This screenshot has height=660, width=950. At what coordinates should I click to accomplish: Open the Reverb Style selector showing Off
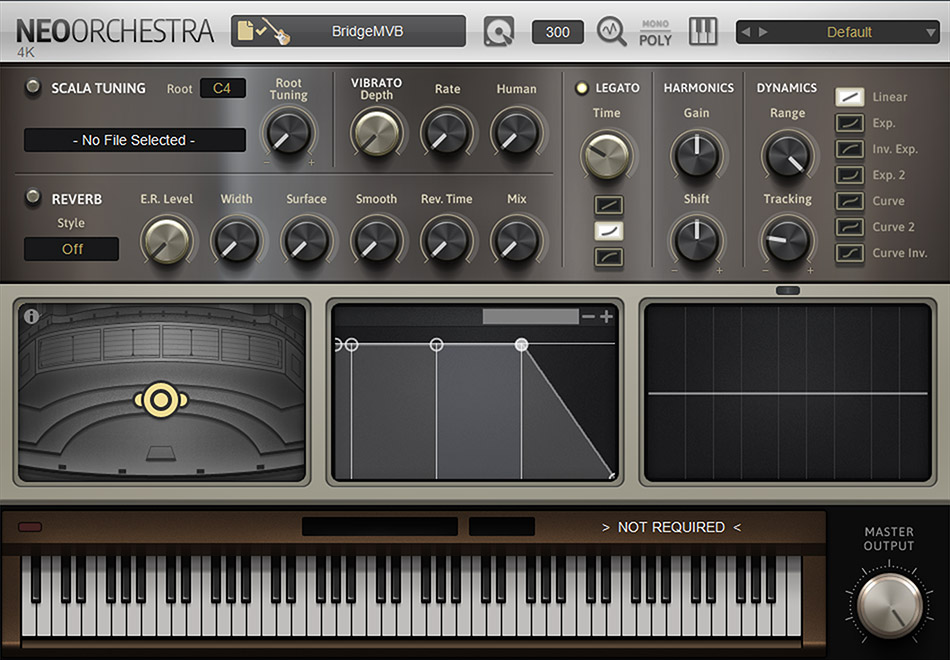pos(70,248)
